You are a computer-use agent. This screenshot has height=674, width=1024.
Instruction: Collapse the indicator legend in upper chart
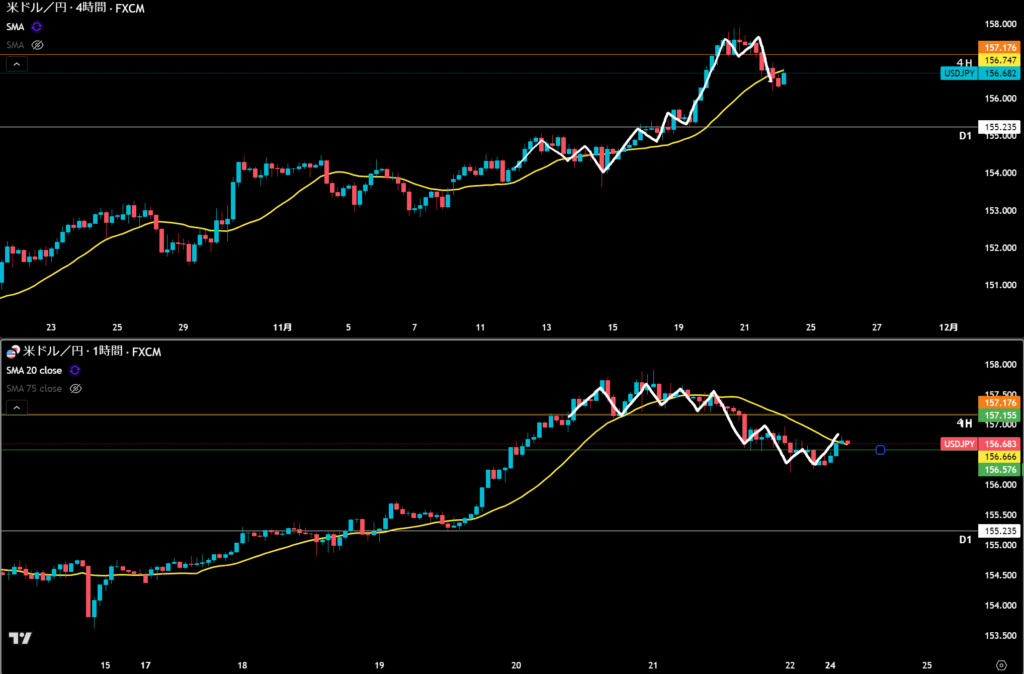pyautogui.click(x=16, y=64)
